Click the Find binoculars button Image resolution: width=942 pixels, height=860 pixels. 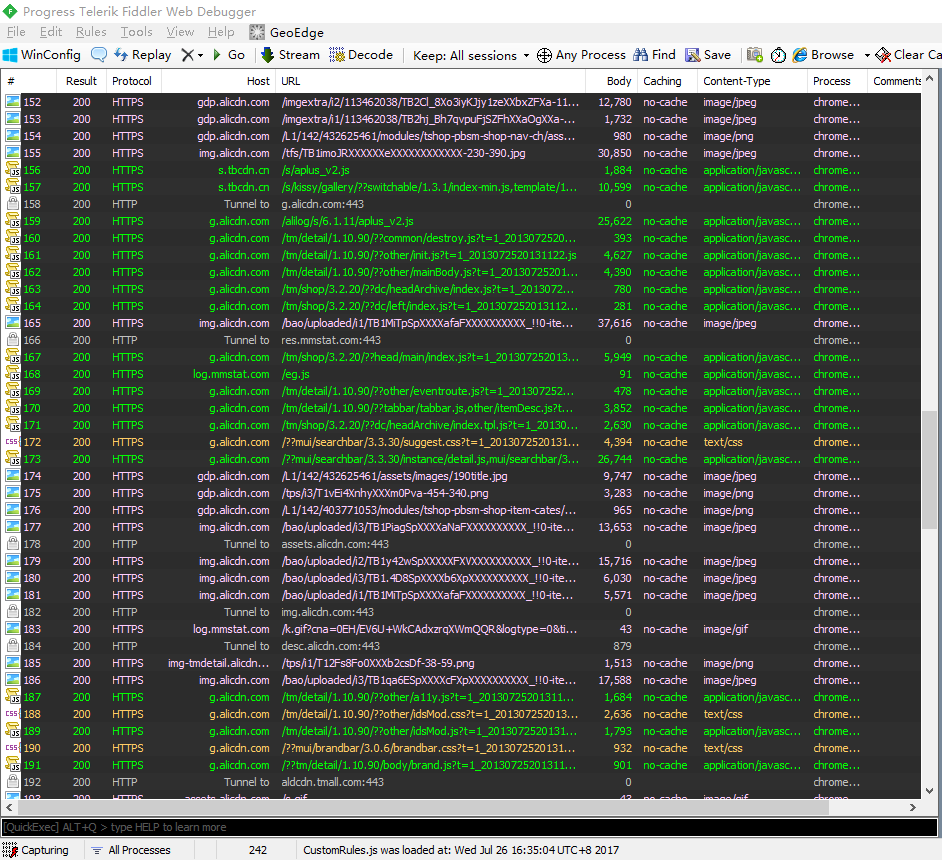point(654,55)
